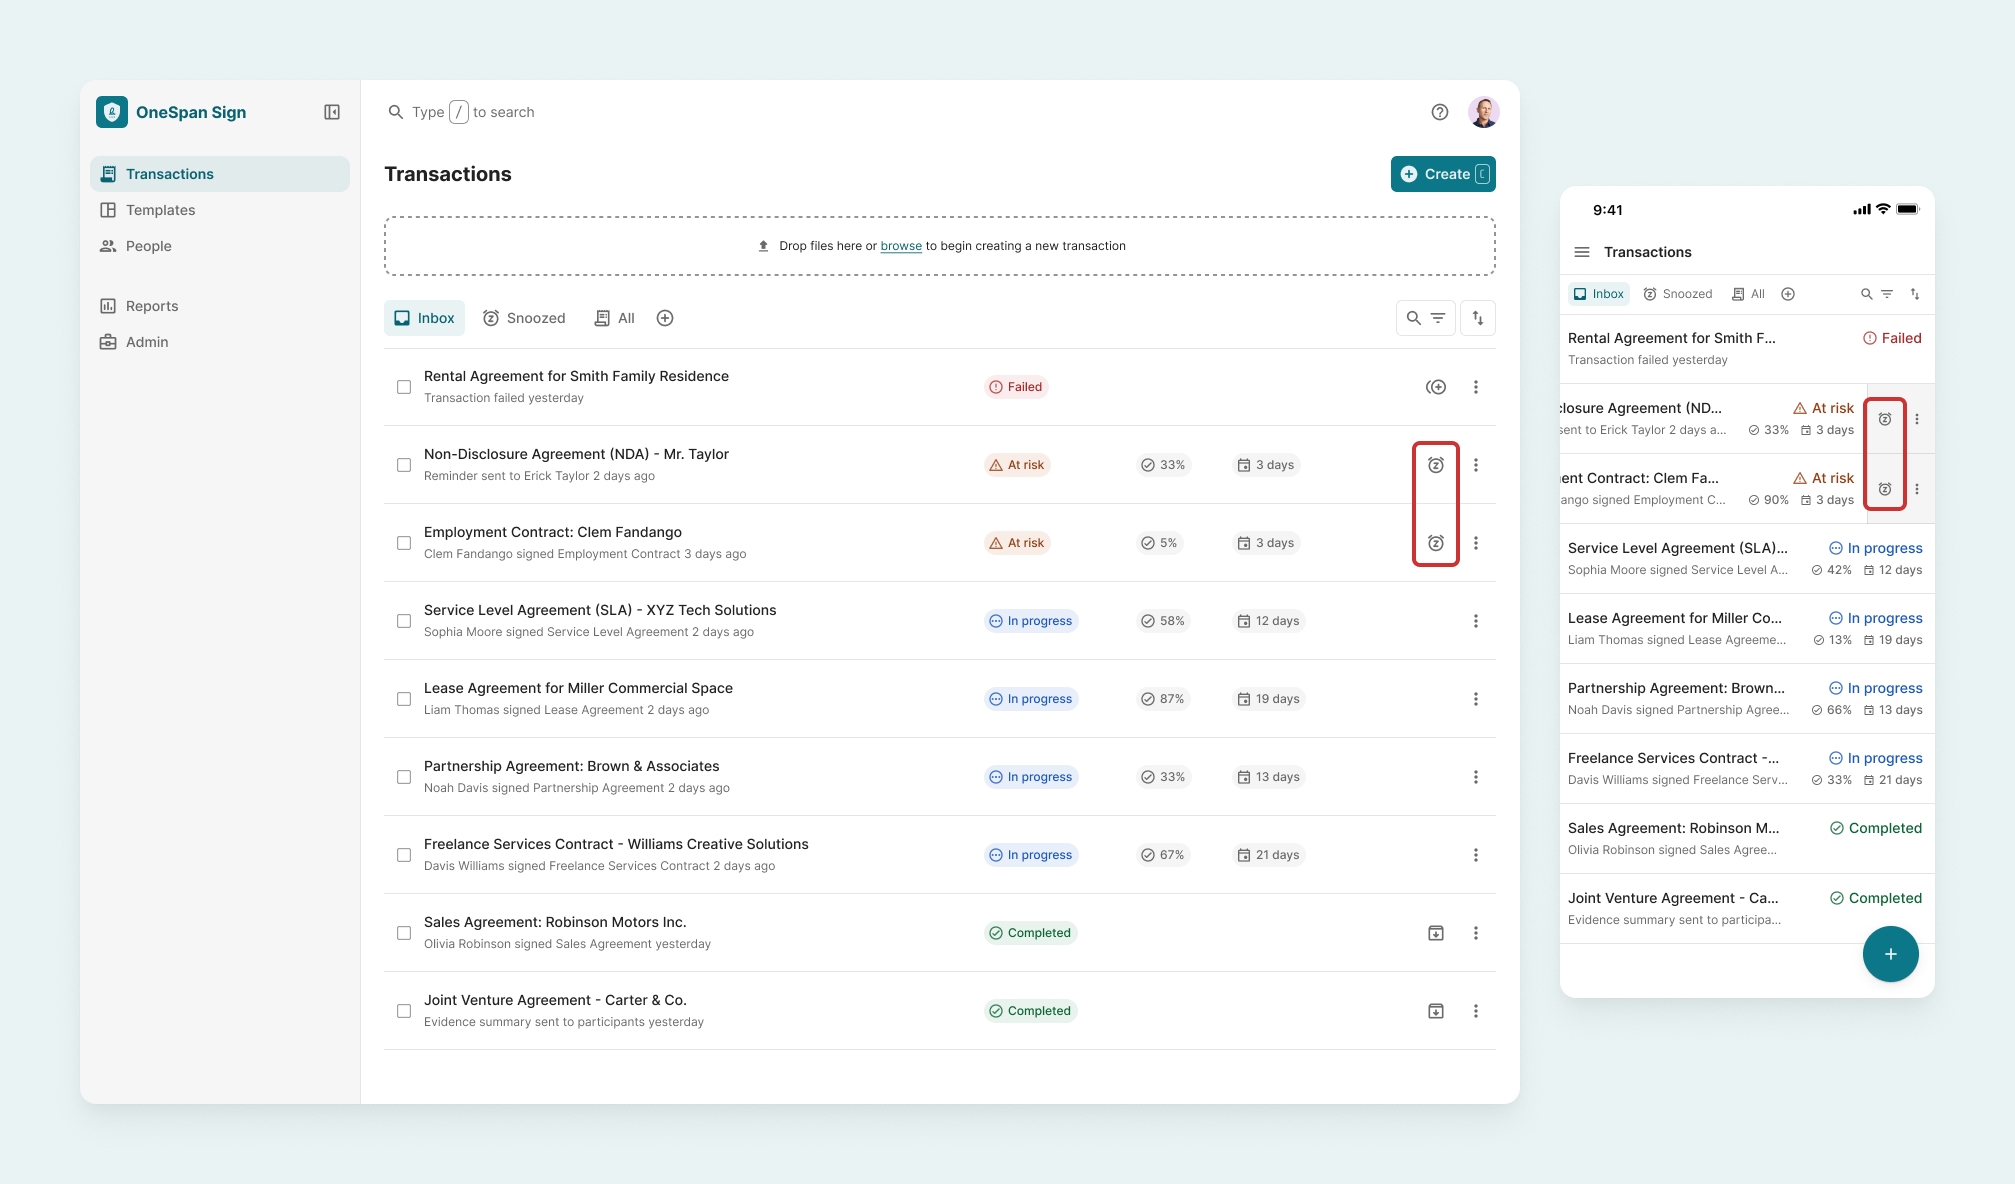
Task: Click the Create button
Action: pos(1443,173)
